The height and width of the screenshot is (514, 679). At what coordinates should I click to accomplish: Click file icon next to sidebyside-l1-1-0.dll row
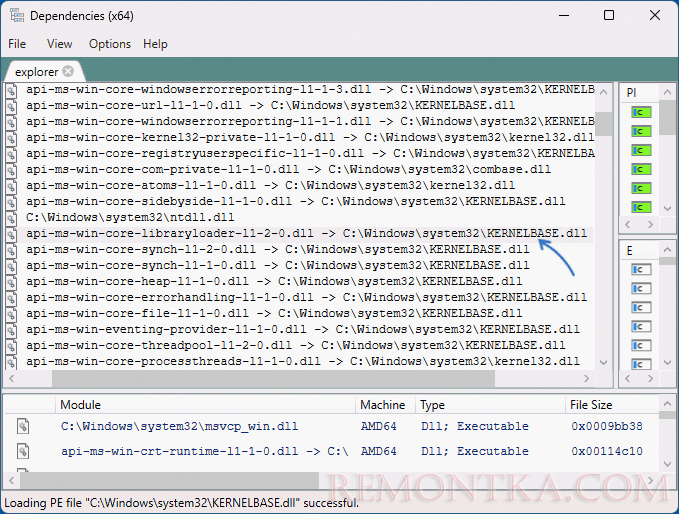[11, 203]
